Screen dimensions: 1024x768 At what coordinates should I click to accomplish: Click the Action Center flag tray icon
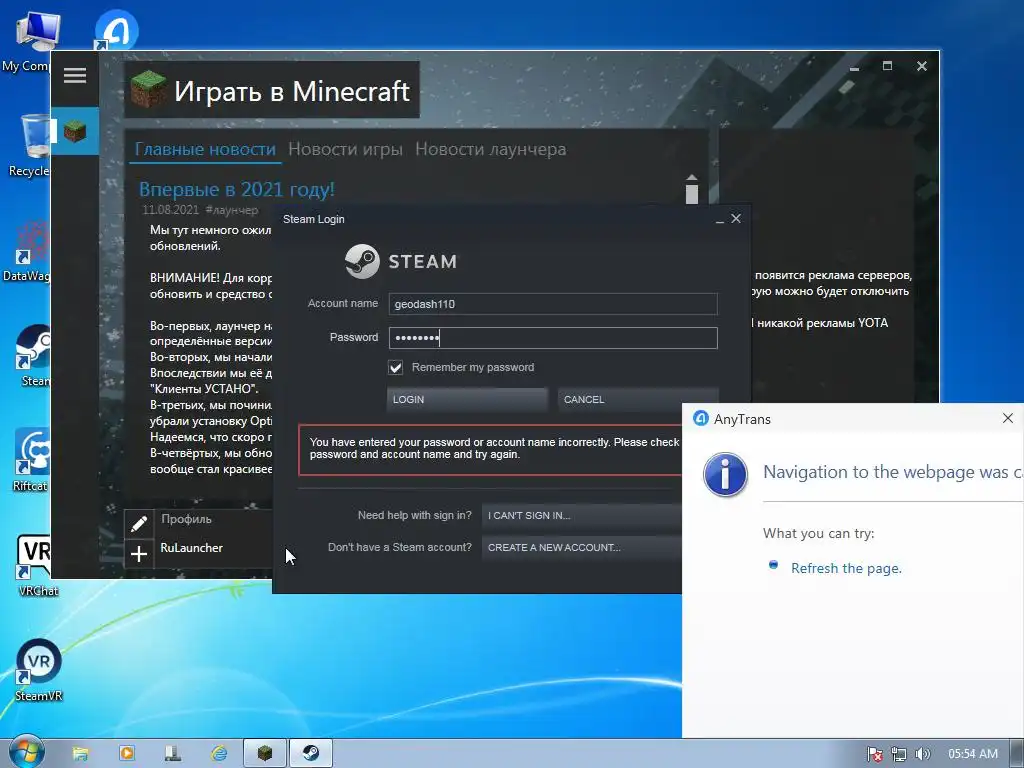pos(874,754)
